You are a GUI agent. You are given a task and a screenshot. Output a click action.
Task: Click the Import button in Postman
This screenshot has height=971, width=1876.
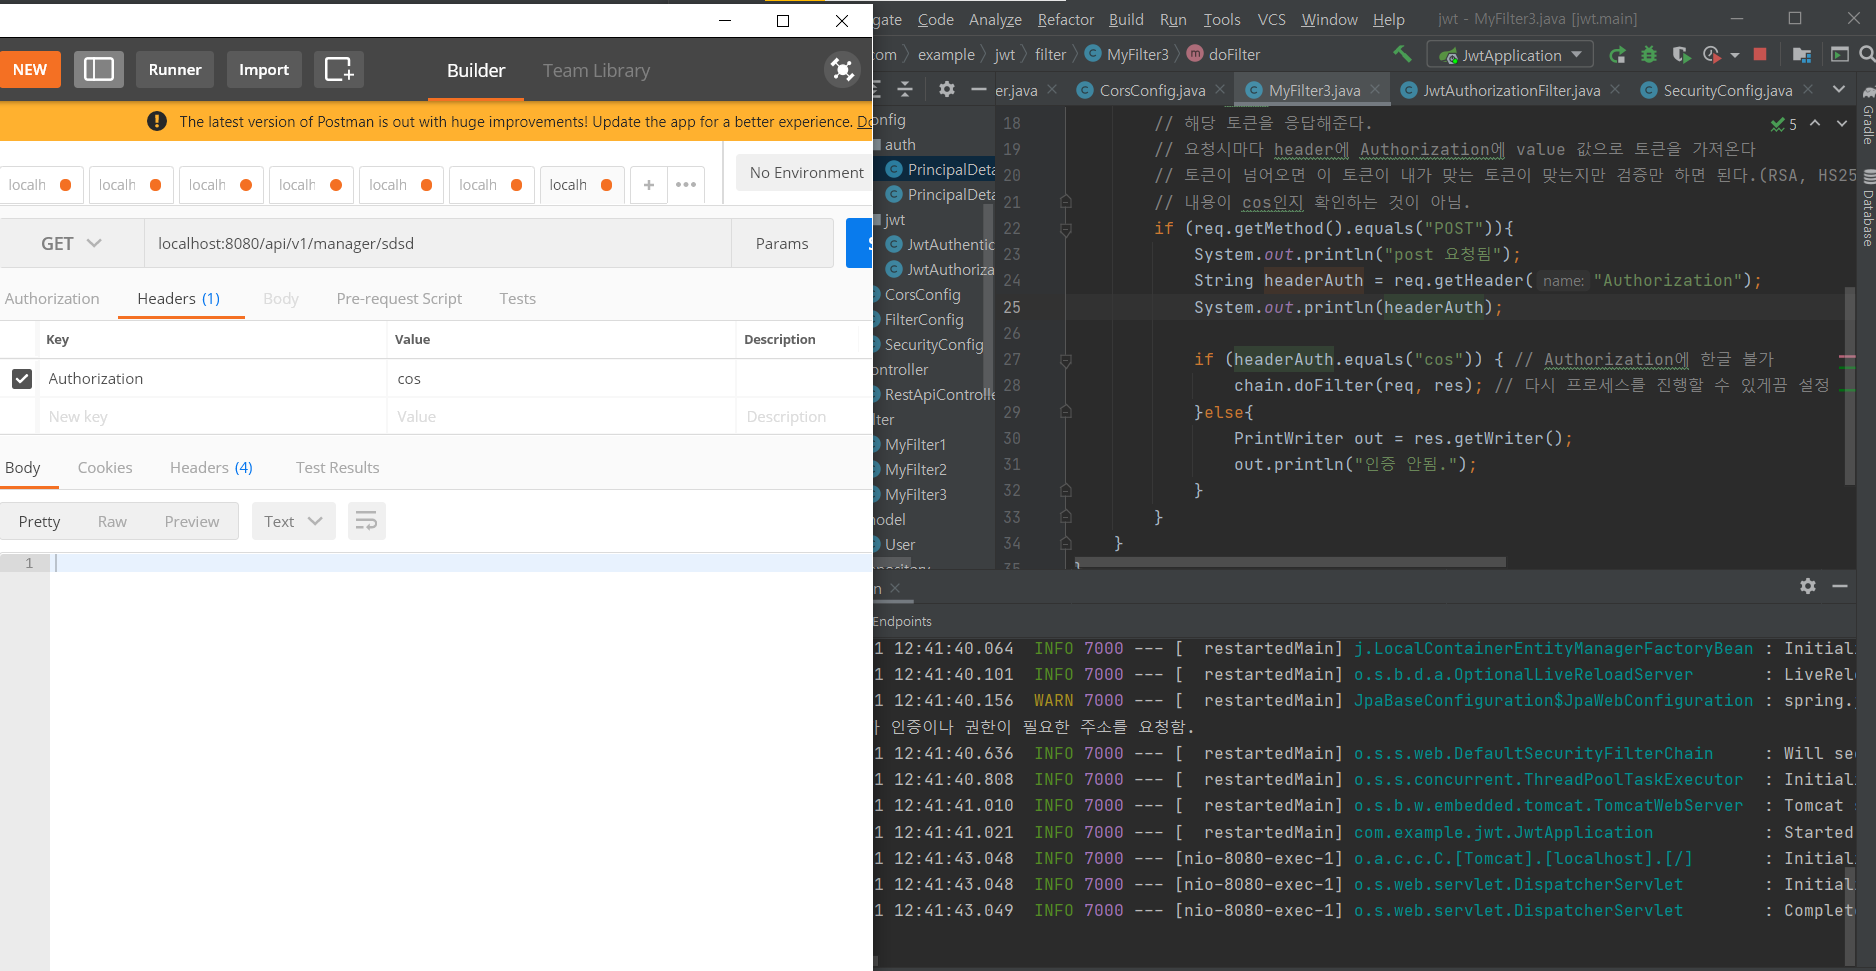click(x=264, y=70)
